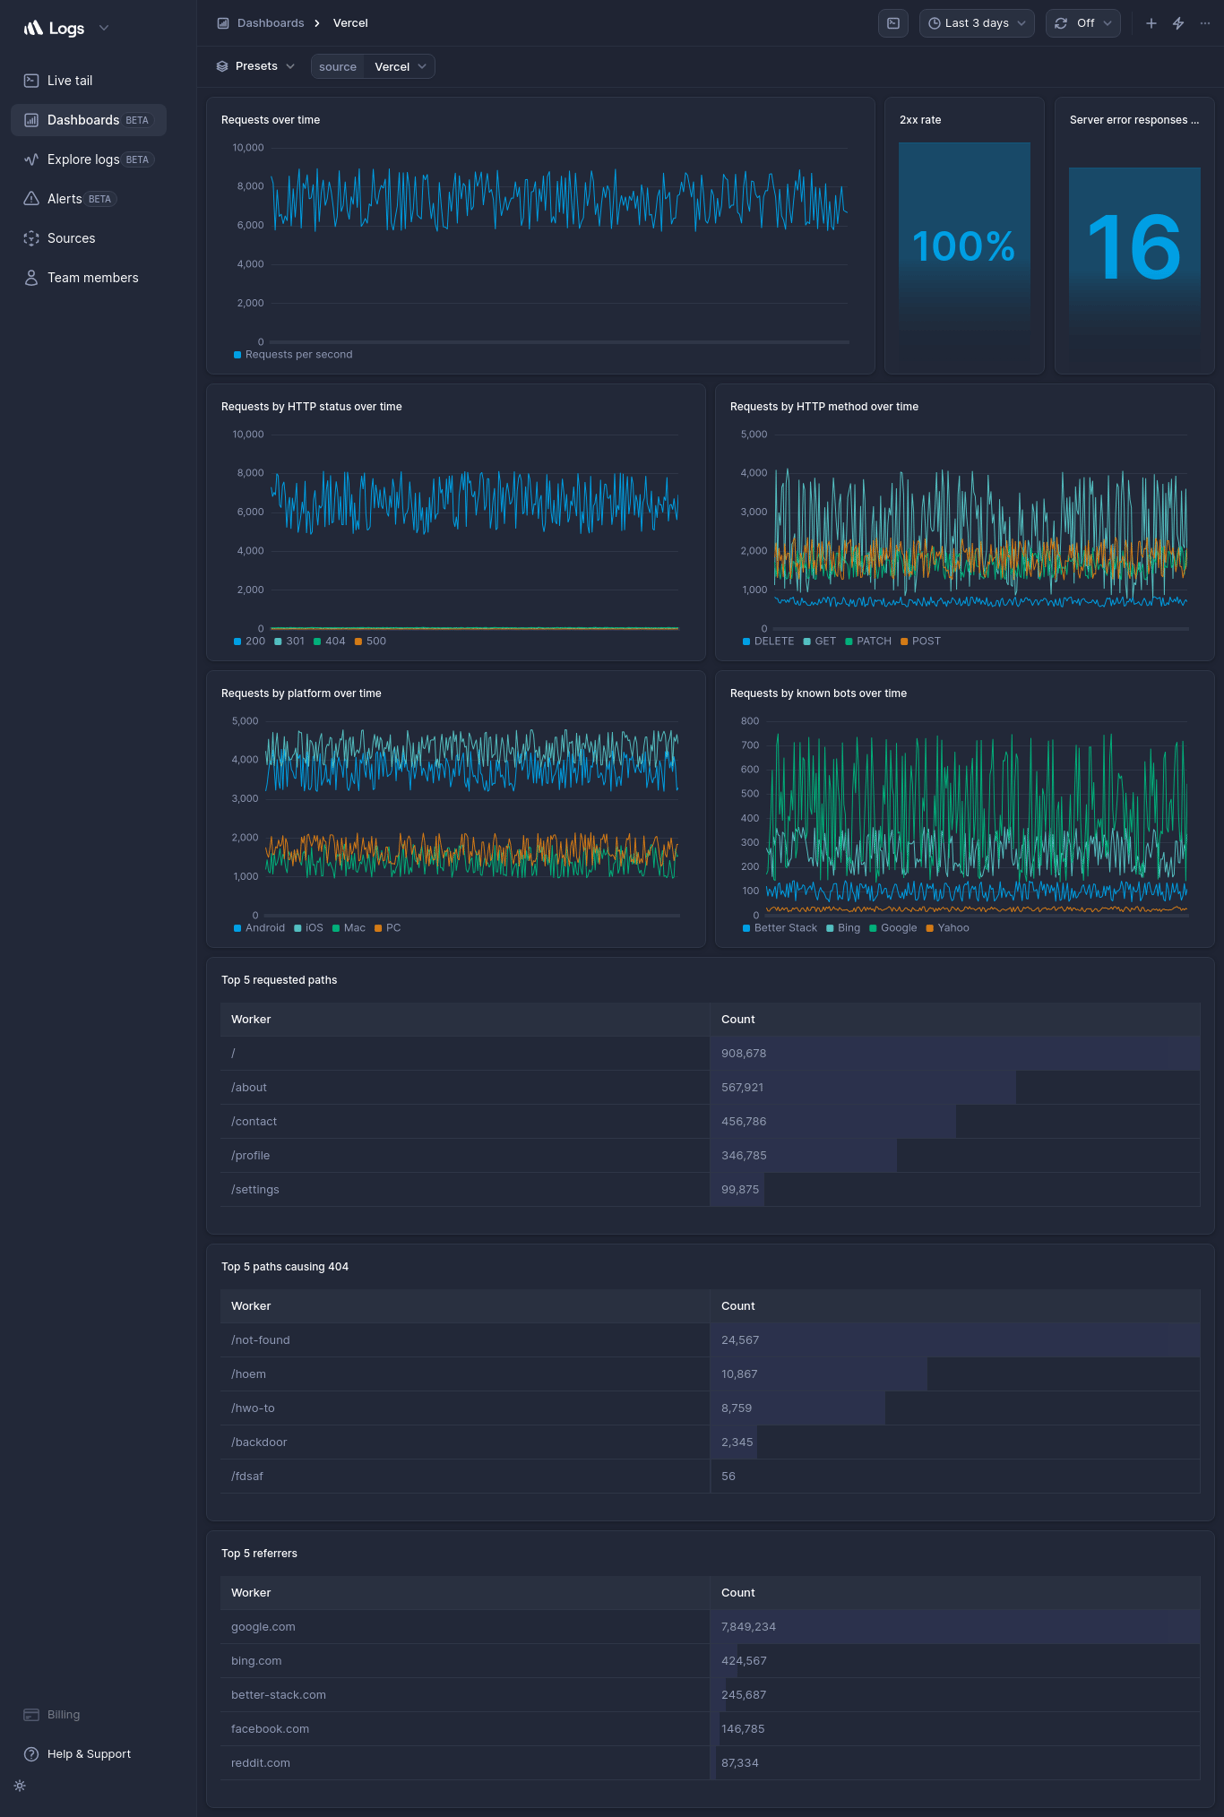Toggle the GET method legend item
The image size is (1224, 1817).
pyautogui.click(x=819, y=641)
